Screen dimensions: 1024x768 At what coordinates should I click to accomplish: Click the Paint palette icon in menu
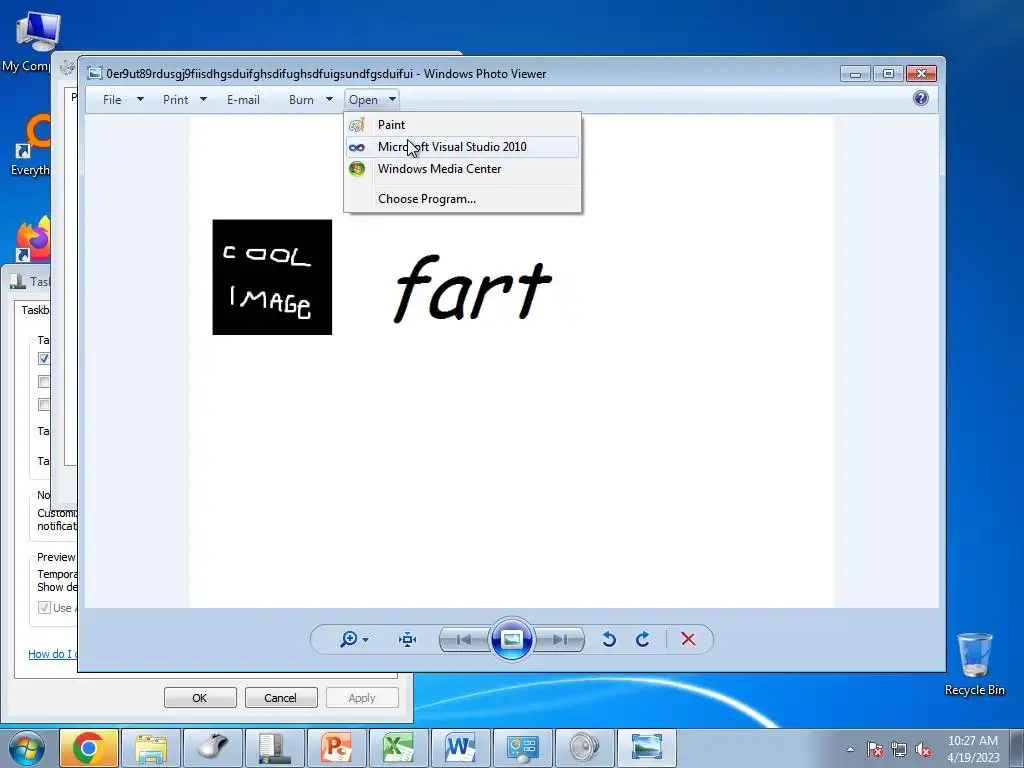(x=357, y=125)
